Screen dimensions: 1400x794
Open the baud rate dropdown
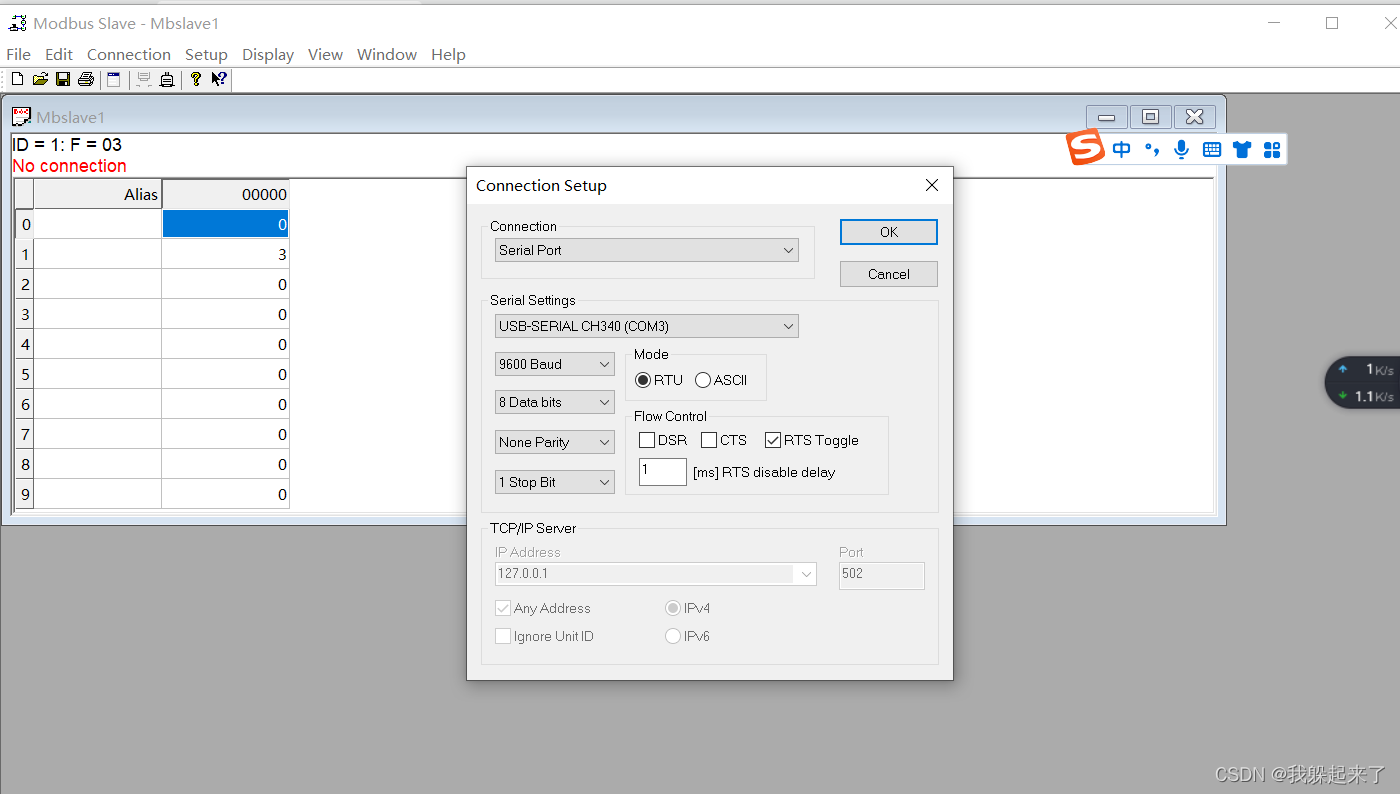tap(554, 363)
